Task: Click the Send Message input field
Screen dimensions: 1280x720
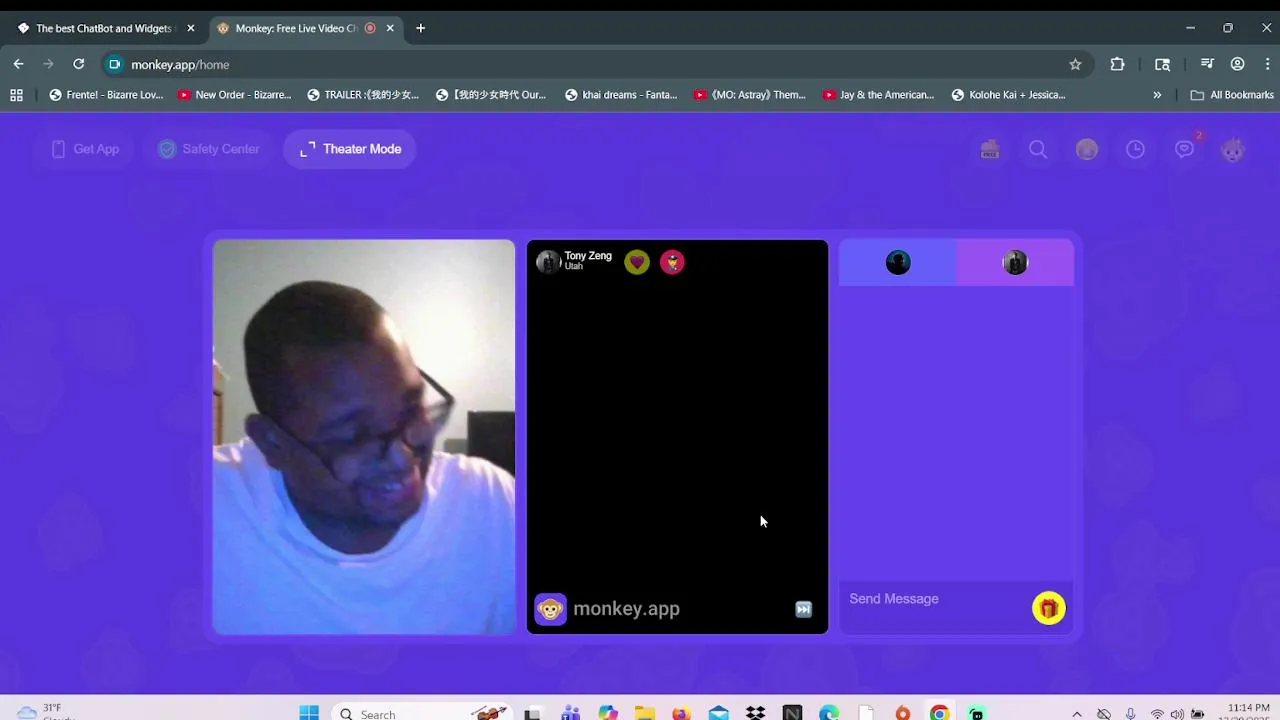Action: tap(935, 599)
